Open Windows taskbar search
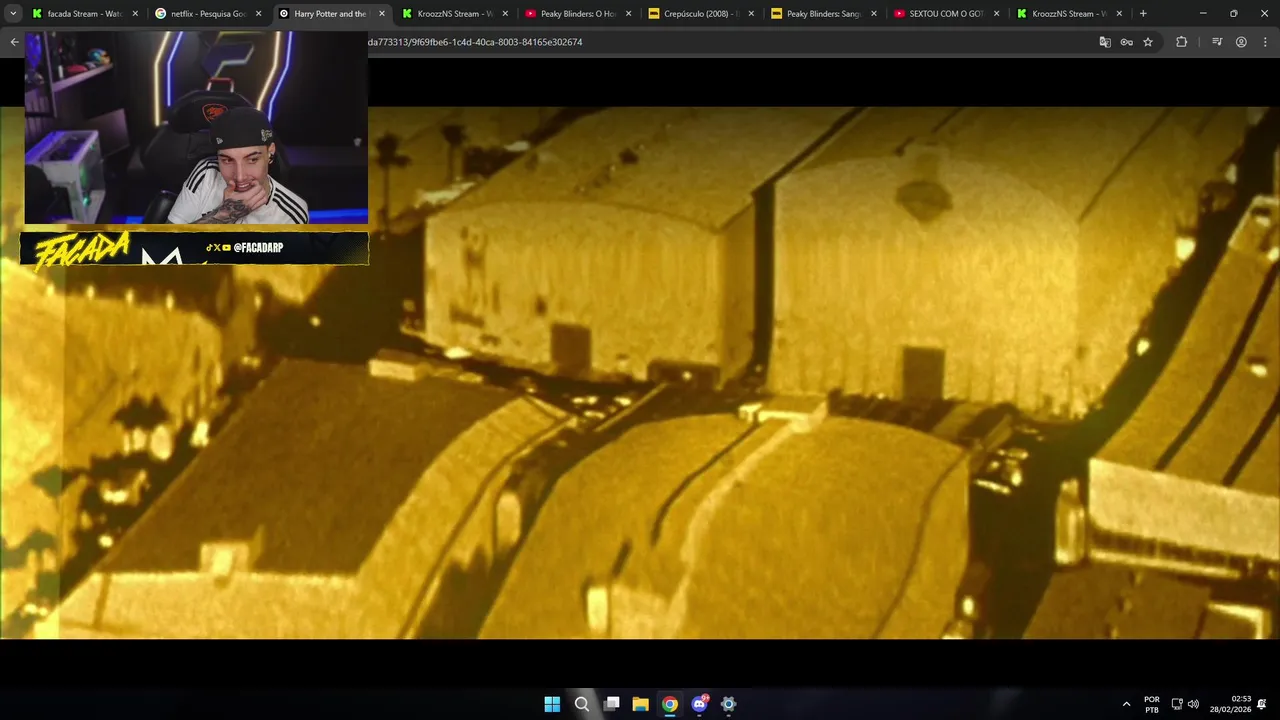1280x720 pixels. click(x=582, y=704)
